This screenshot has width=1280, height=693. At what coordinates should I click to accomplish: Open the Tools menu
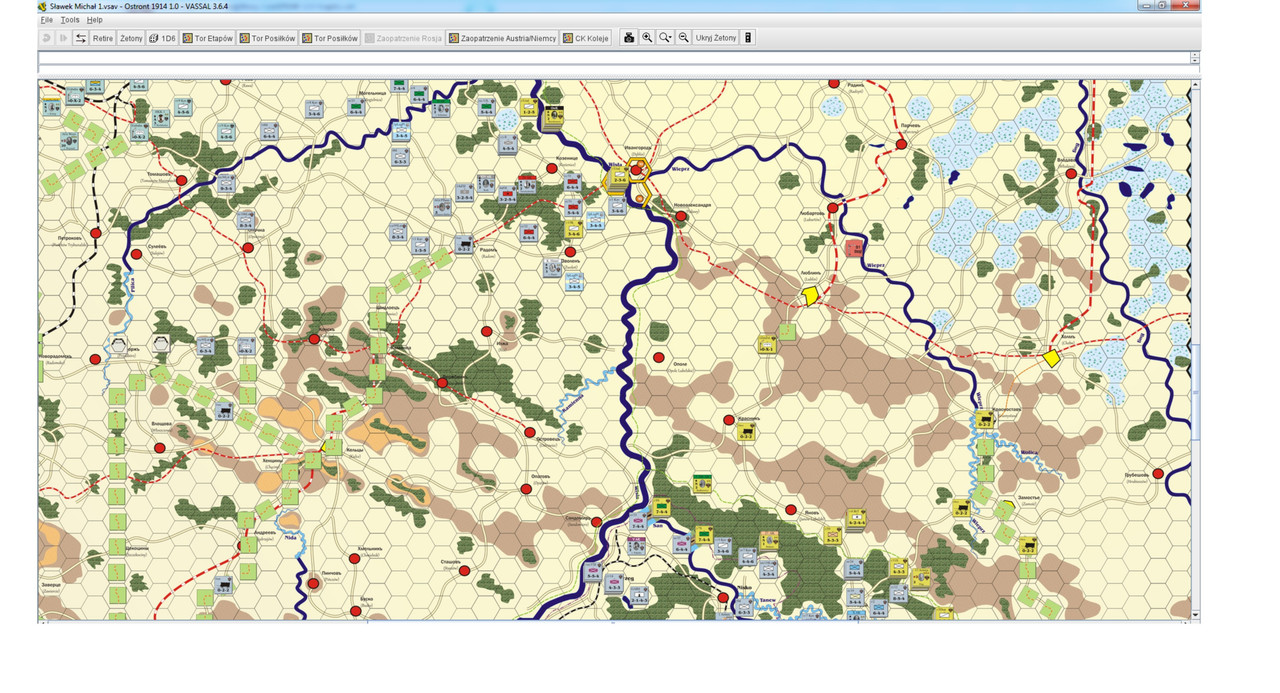69,20
